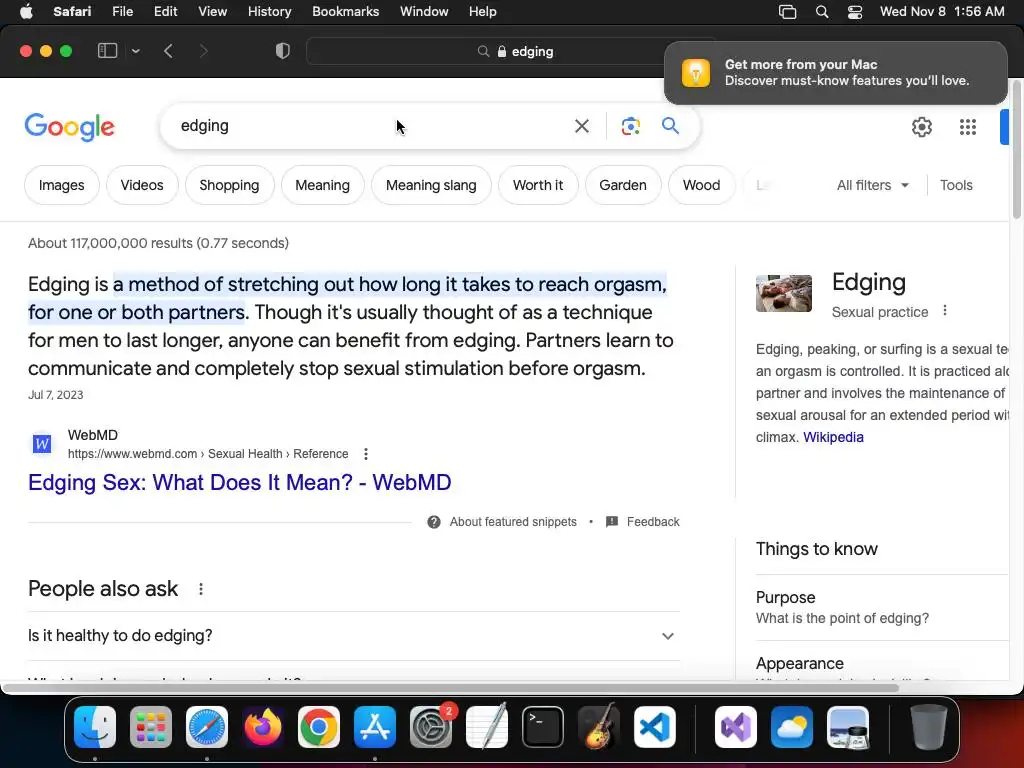Open the Weather app from the Dock
This screenshot has width=1024, height=768.
(x=792, y=727)
